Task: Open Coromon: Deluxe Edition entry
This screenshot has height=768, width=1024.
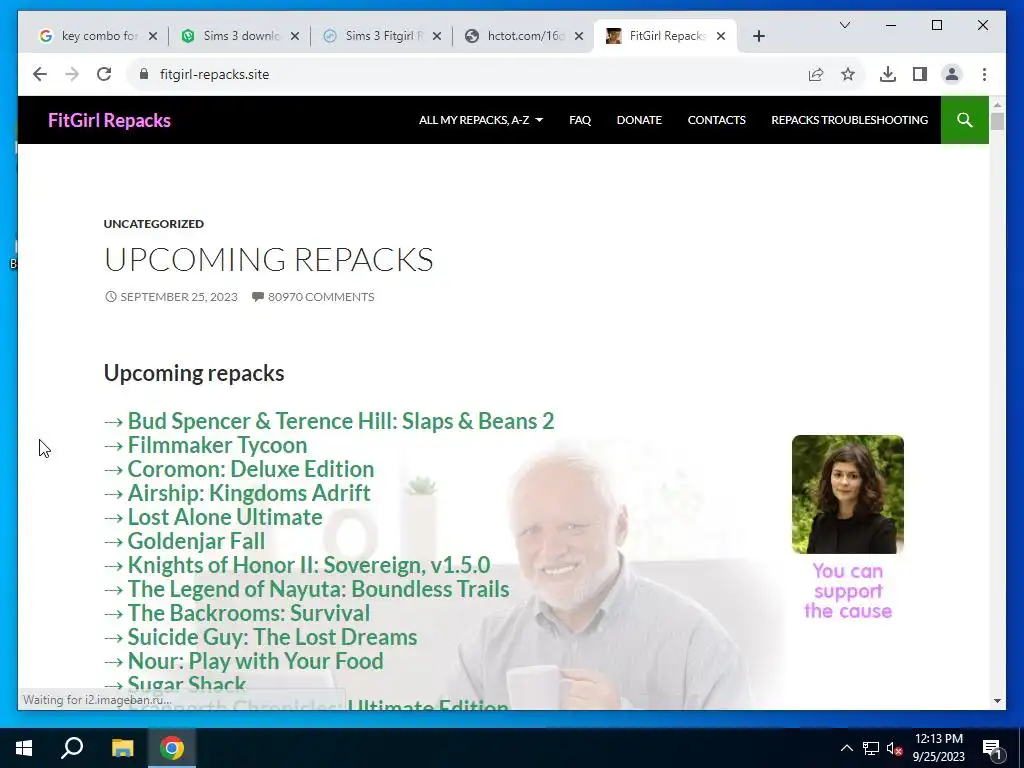Action: click(x=250, y=469)
